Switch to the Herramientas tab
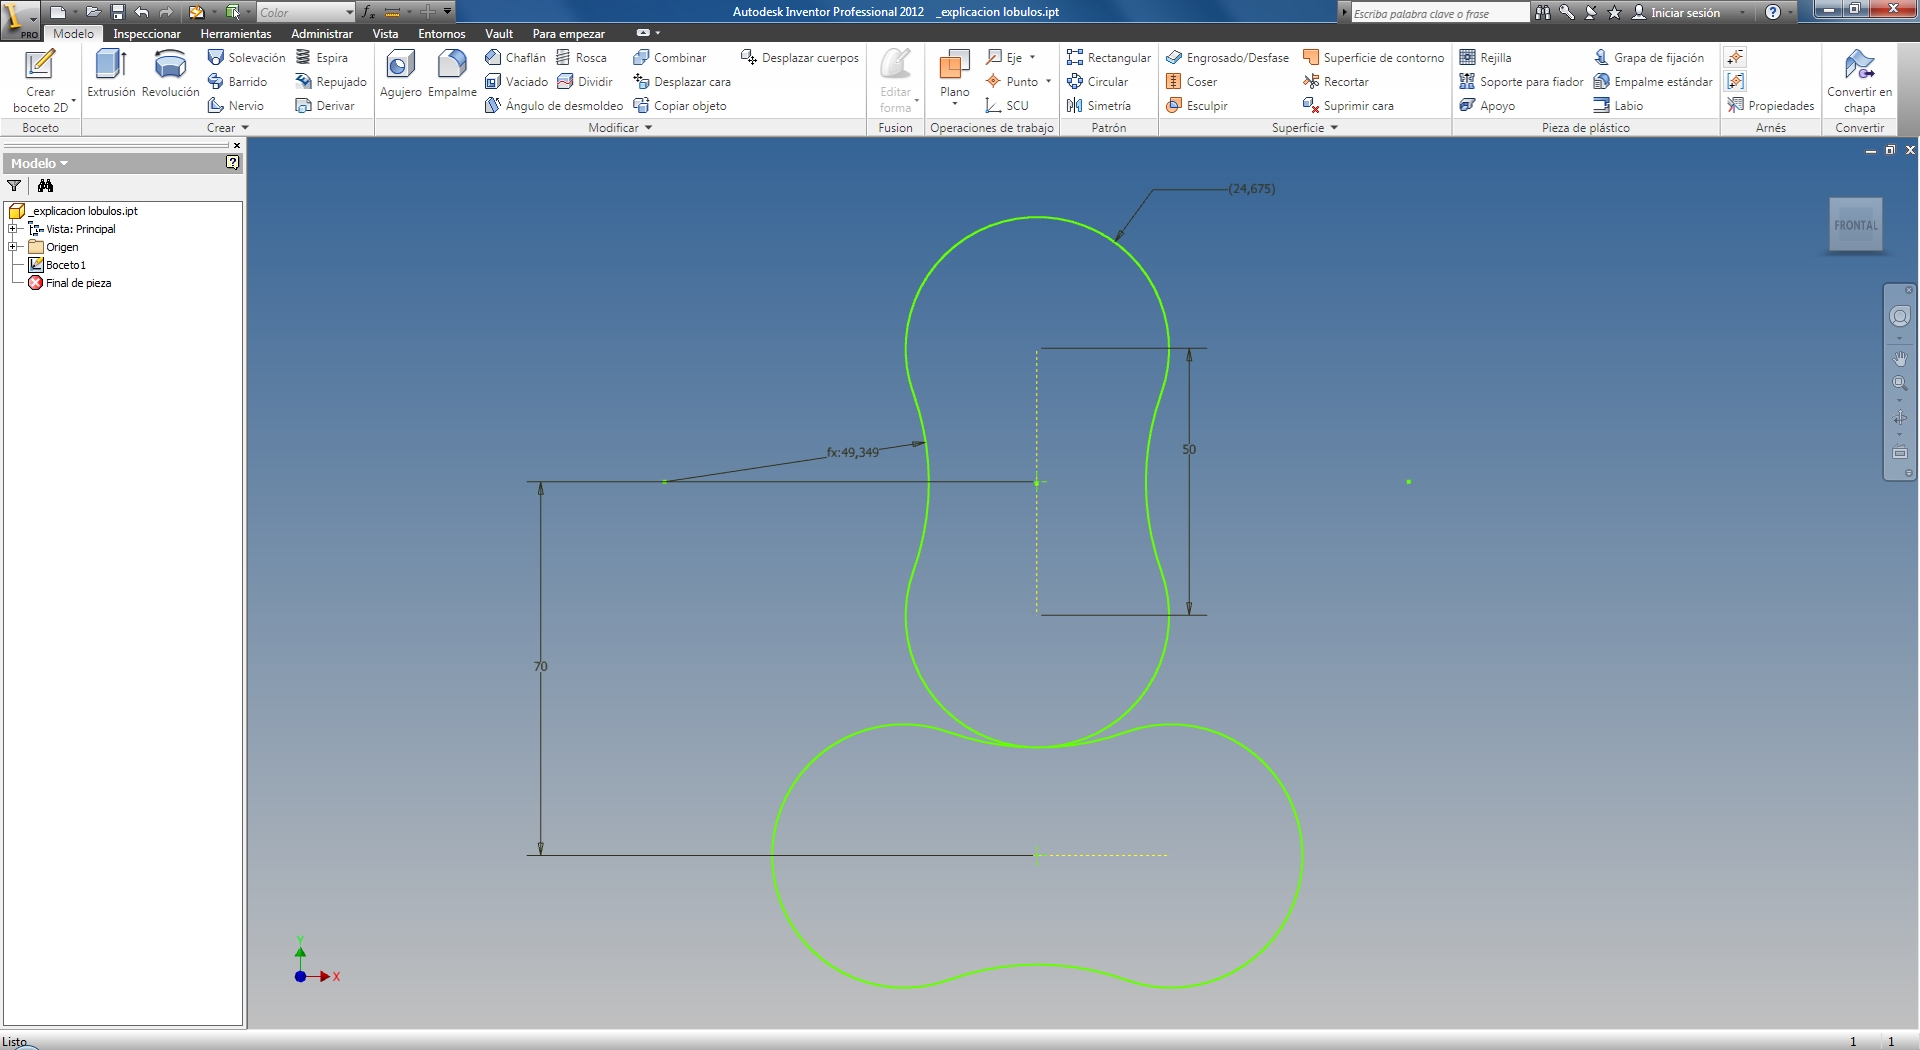Image resolution: width=1920 pixels, height=1050 pixels. pos(236,33)
